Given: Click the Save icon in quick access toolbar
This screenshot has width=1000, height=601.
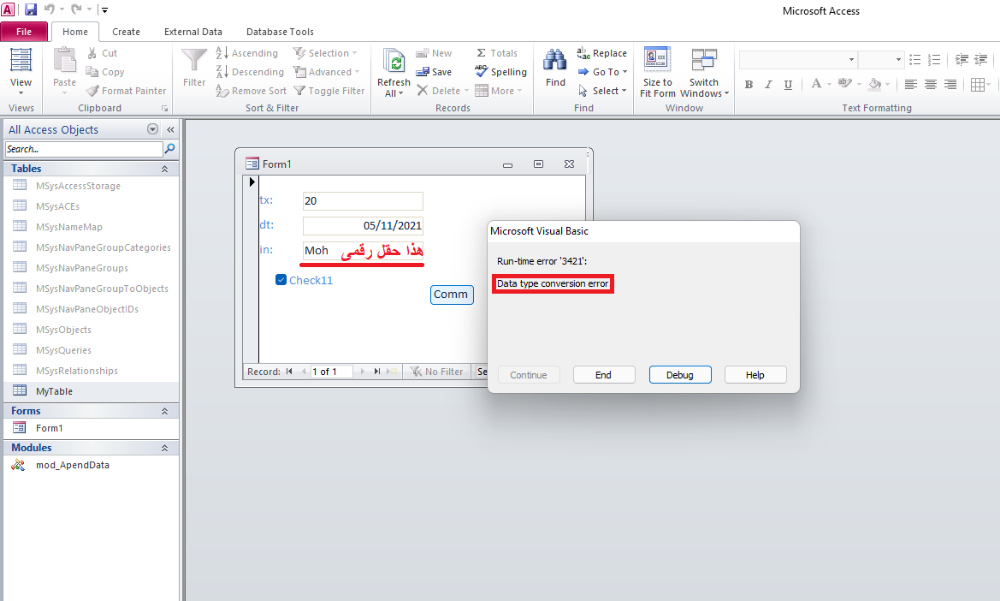Looking at the screenshot, I should tap(31, 10).
